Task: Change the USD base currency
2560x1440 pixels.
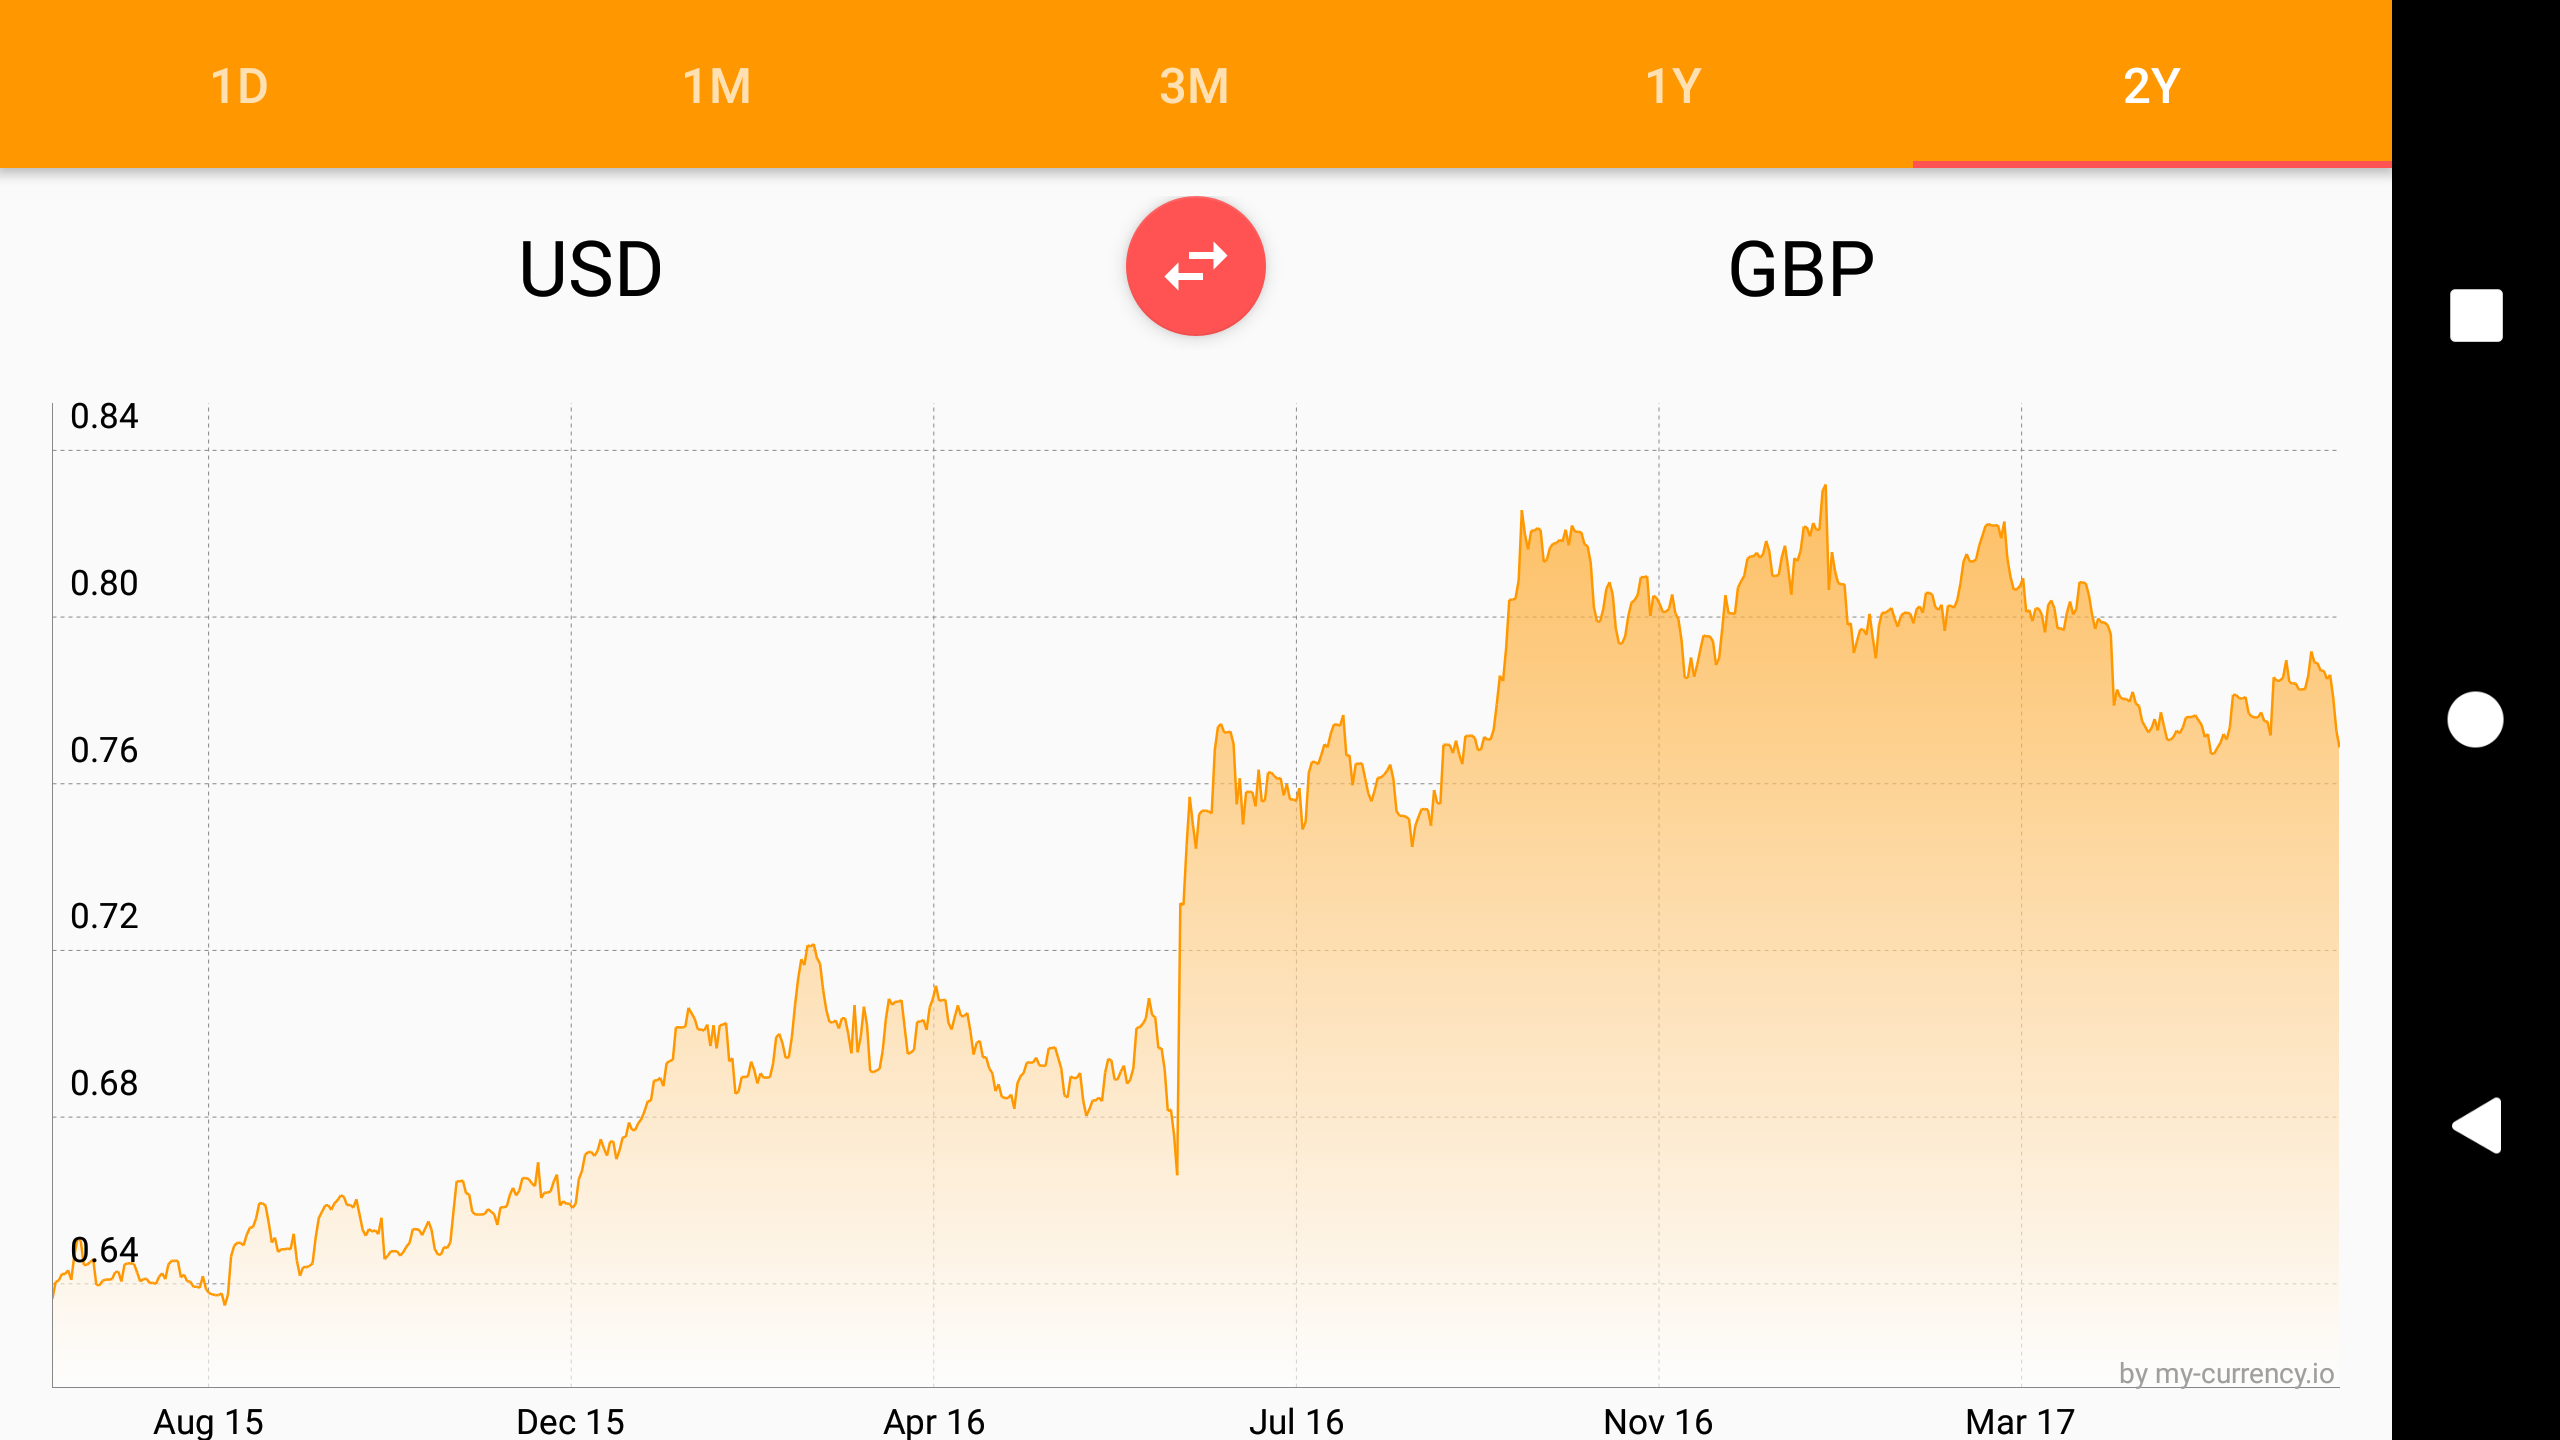Action: [x=590, y=270]
